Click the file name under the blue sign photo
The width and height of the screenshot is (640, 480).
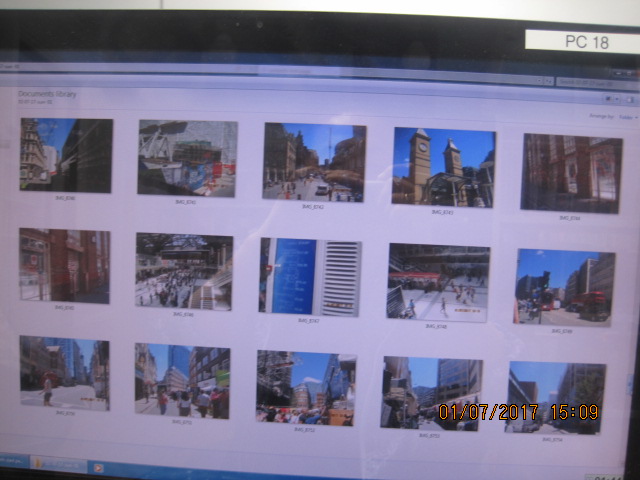tap(308, 321)
